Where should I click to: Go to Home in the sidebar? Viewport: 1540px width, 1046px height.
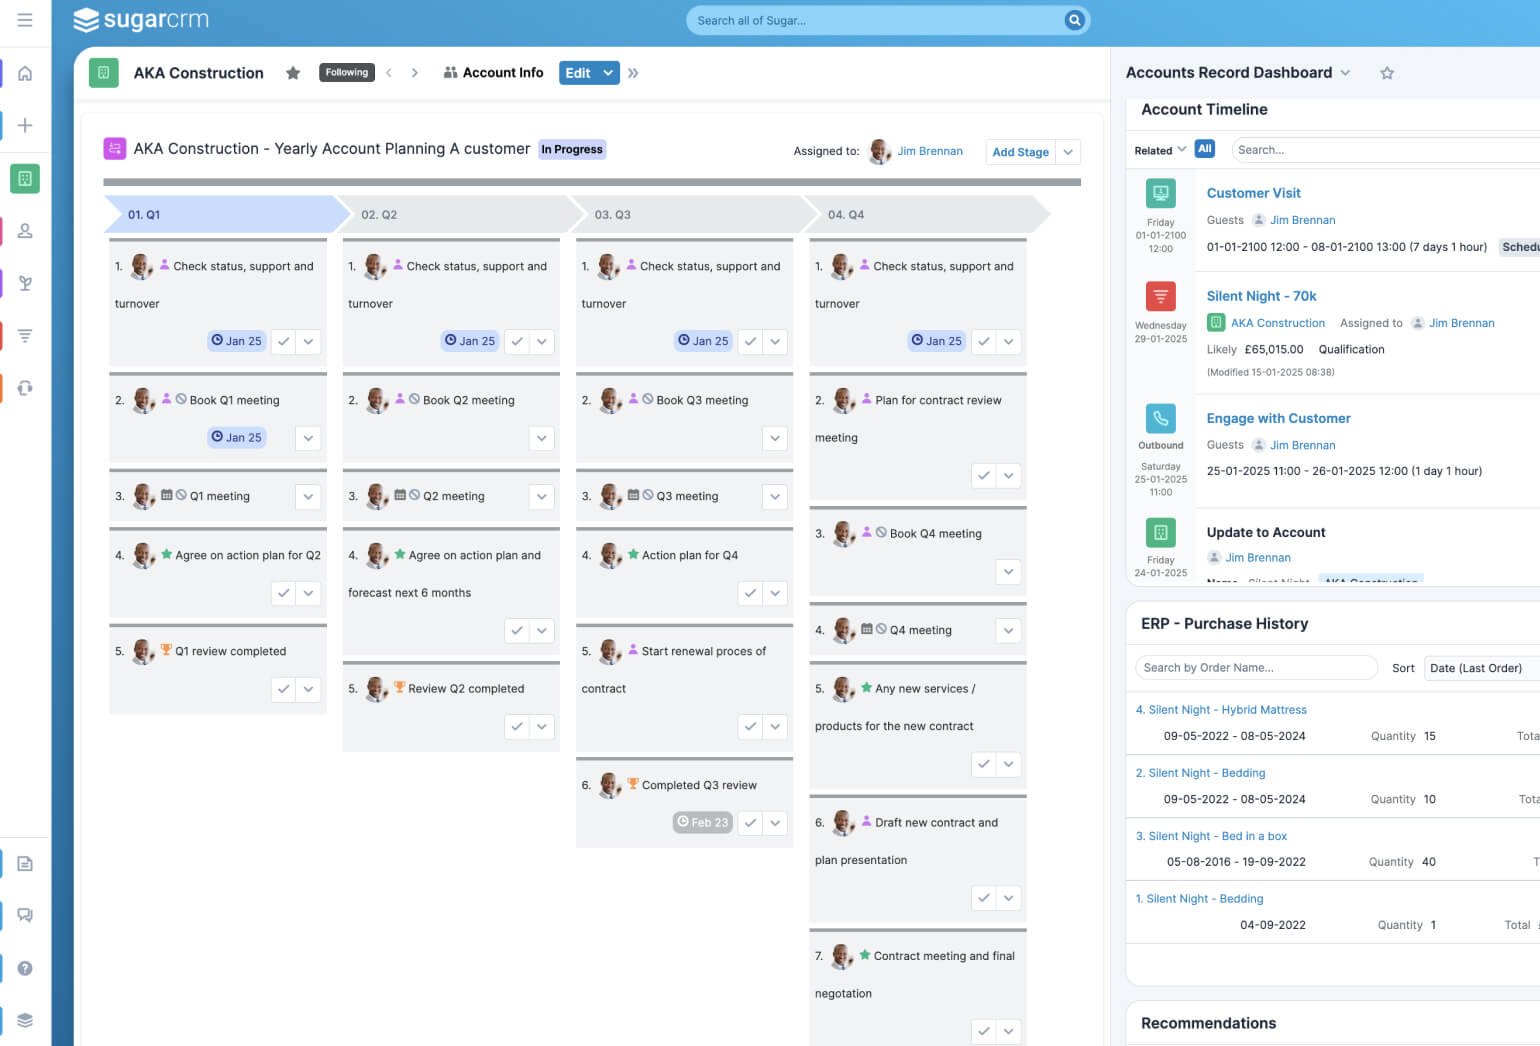[25, 73]
